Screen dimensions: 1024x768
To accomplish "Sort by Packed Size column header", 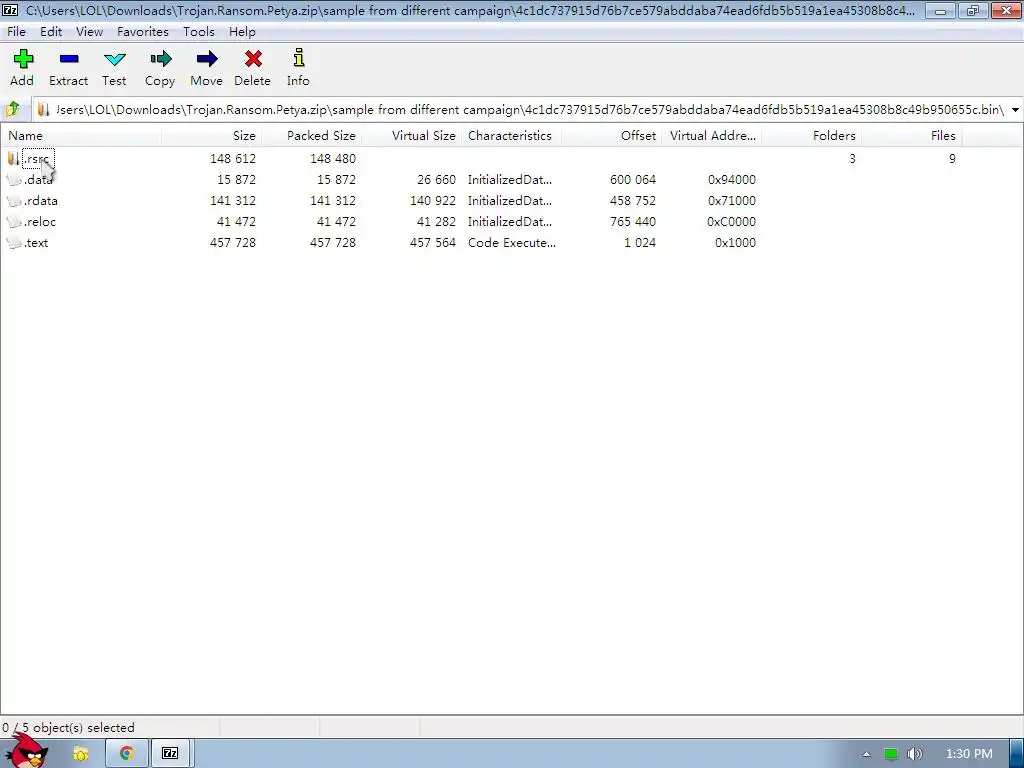I will click(312, 136).
